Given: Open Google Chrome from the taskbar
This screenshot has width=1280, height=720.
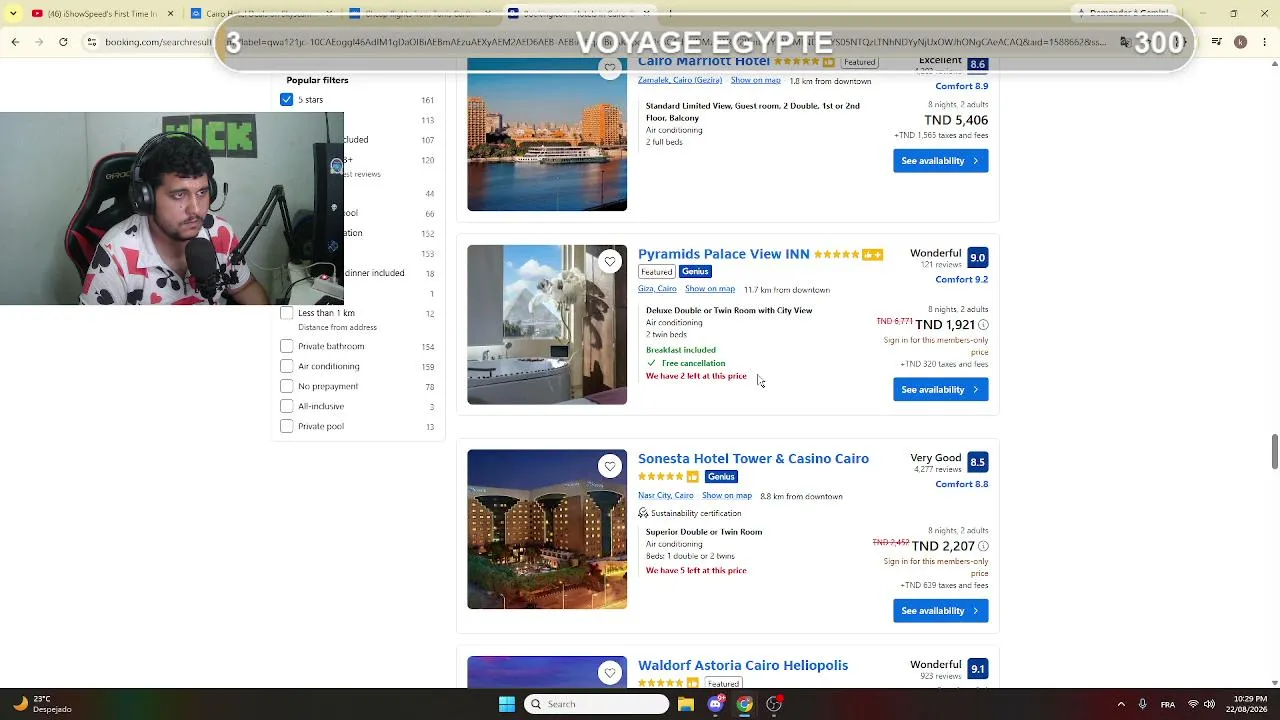Looking at the screenshot, I should pos(744,704).
